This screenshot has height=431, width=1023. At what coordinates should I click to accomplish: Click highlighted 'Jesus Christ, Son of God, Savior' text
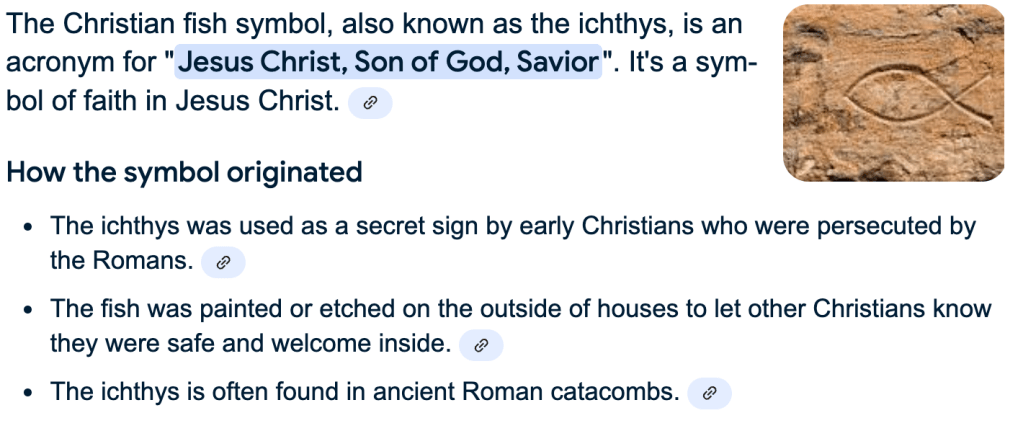(x=390, y=62)
